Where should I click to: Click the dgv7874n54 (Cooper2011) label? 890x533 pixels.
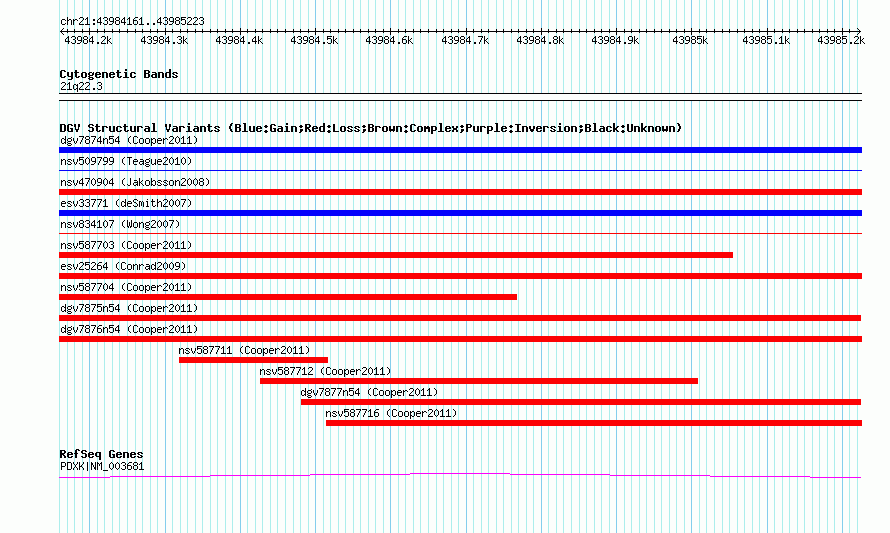[x=129, y=140]
